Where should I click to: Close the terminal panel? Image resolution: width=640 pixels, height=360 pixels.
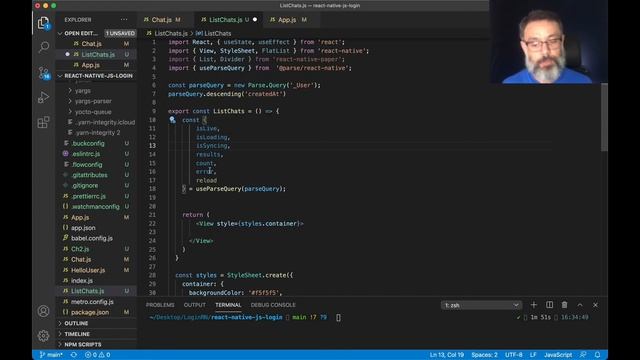click(x=596, y=305)
